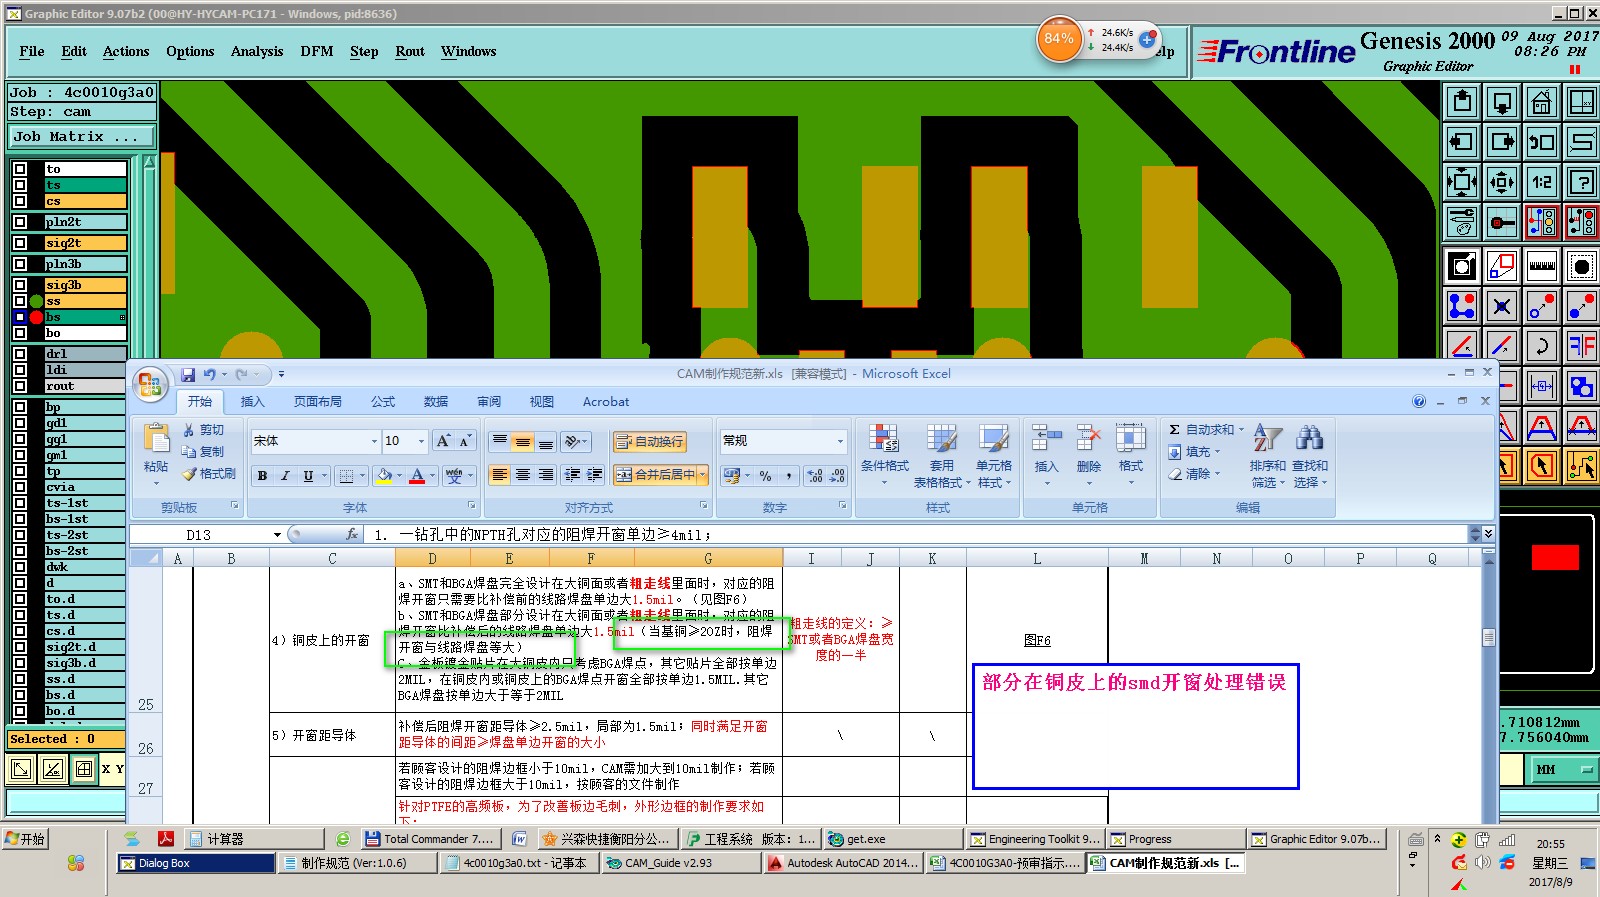The image size is (1600, 897).
Task: Toggle checkbox for layer 'to'
Action: click(20, 169)
